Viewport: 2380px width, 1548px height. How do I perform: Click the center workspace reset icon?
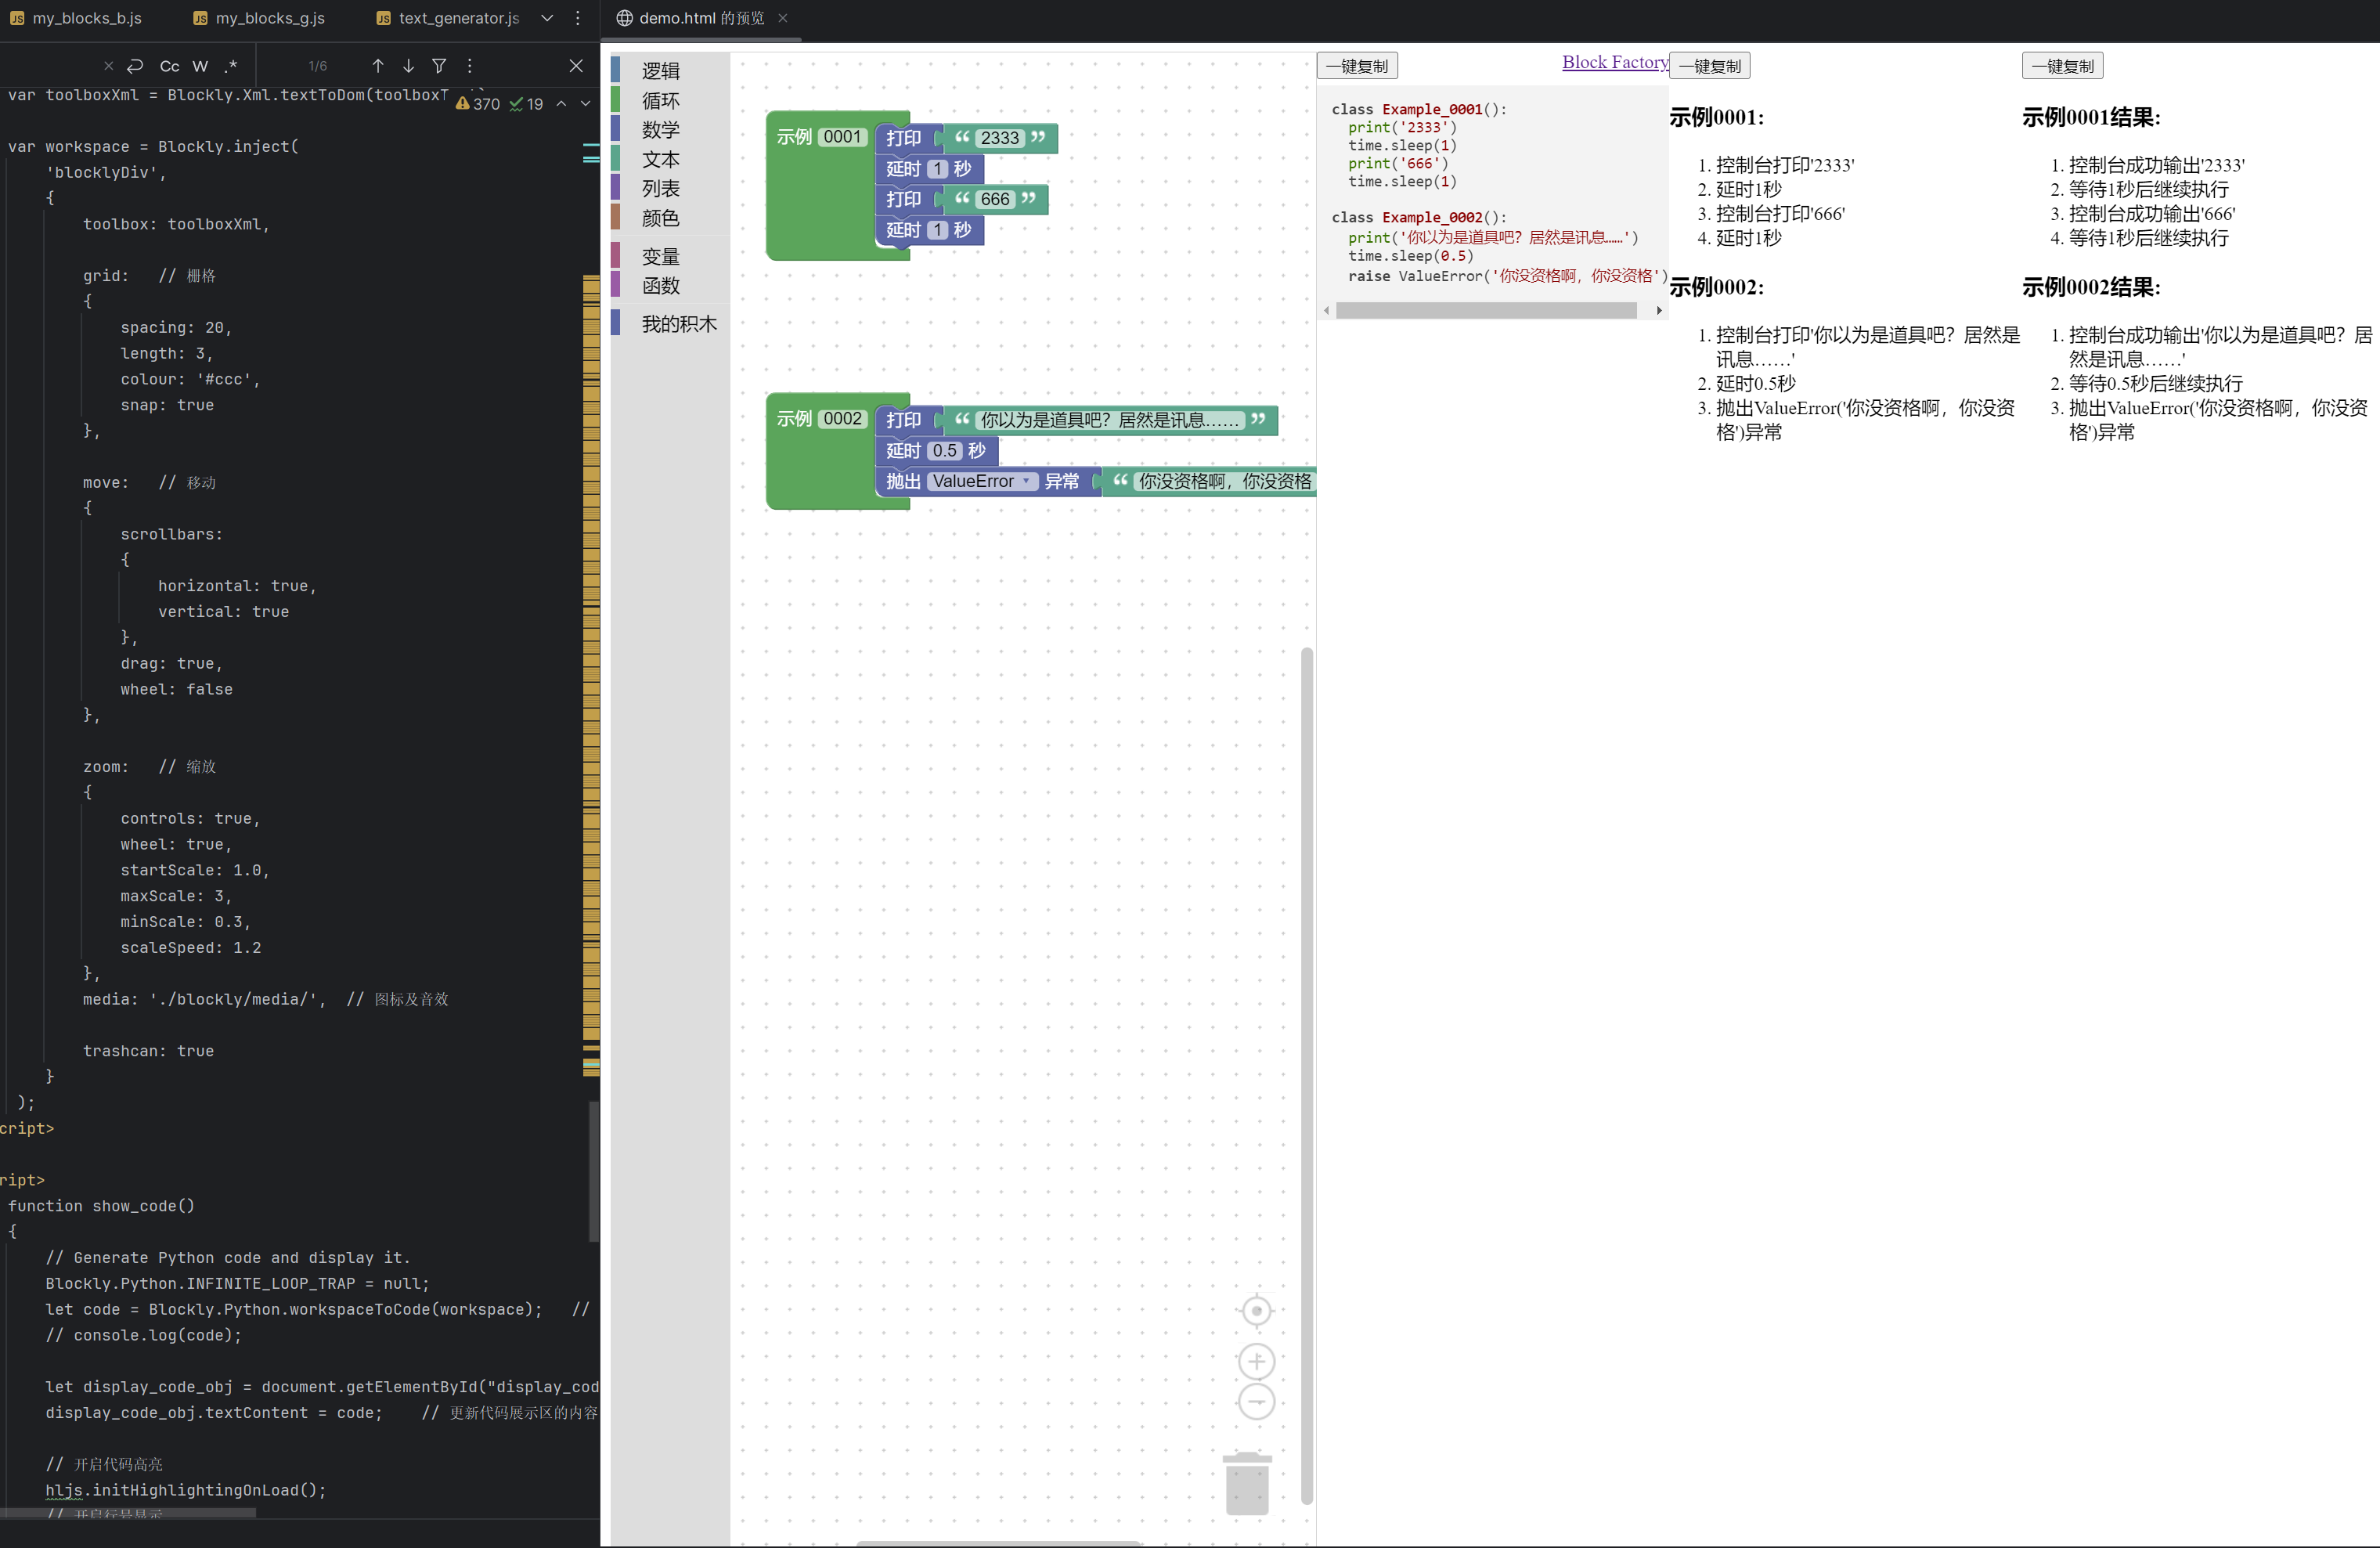(x=1256, y=1310)
